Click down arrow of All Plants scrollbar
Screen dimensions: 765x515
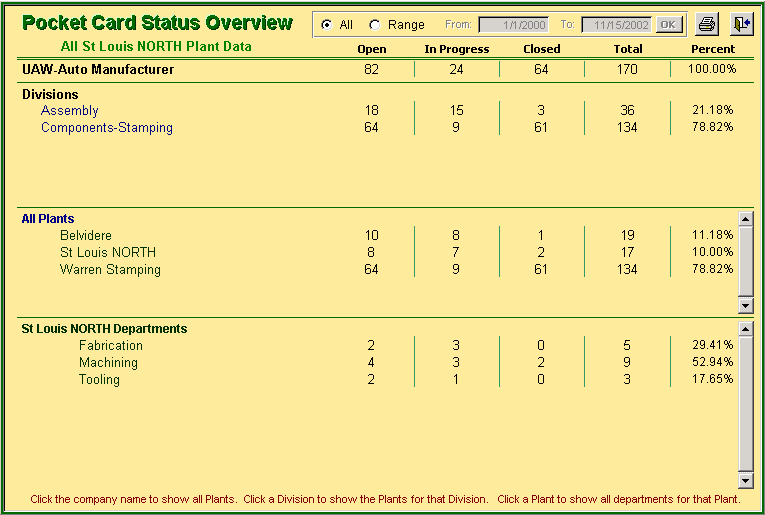point(745,306)
